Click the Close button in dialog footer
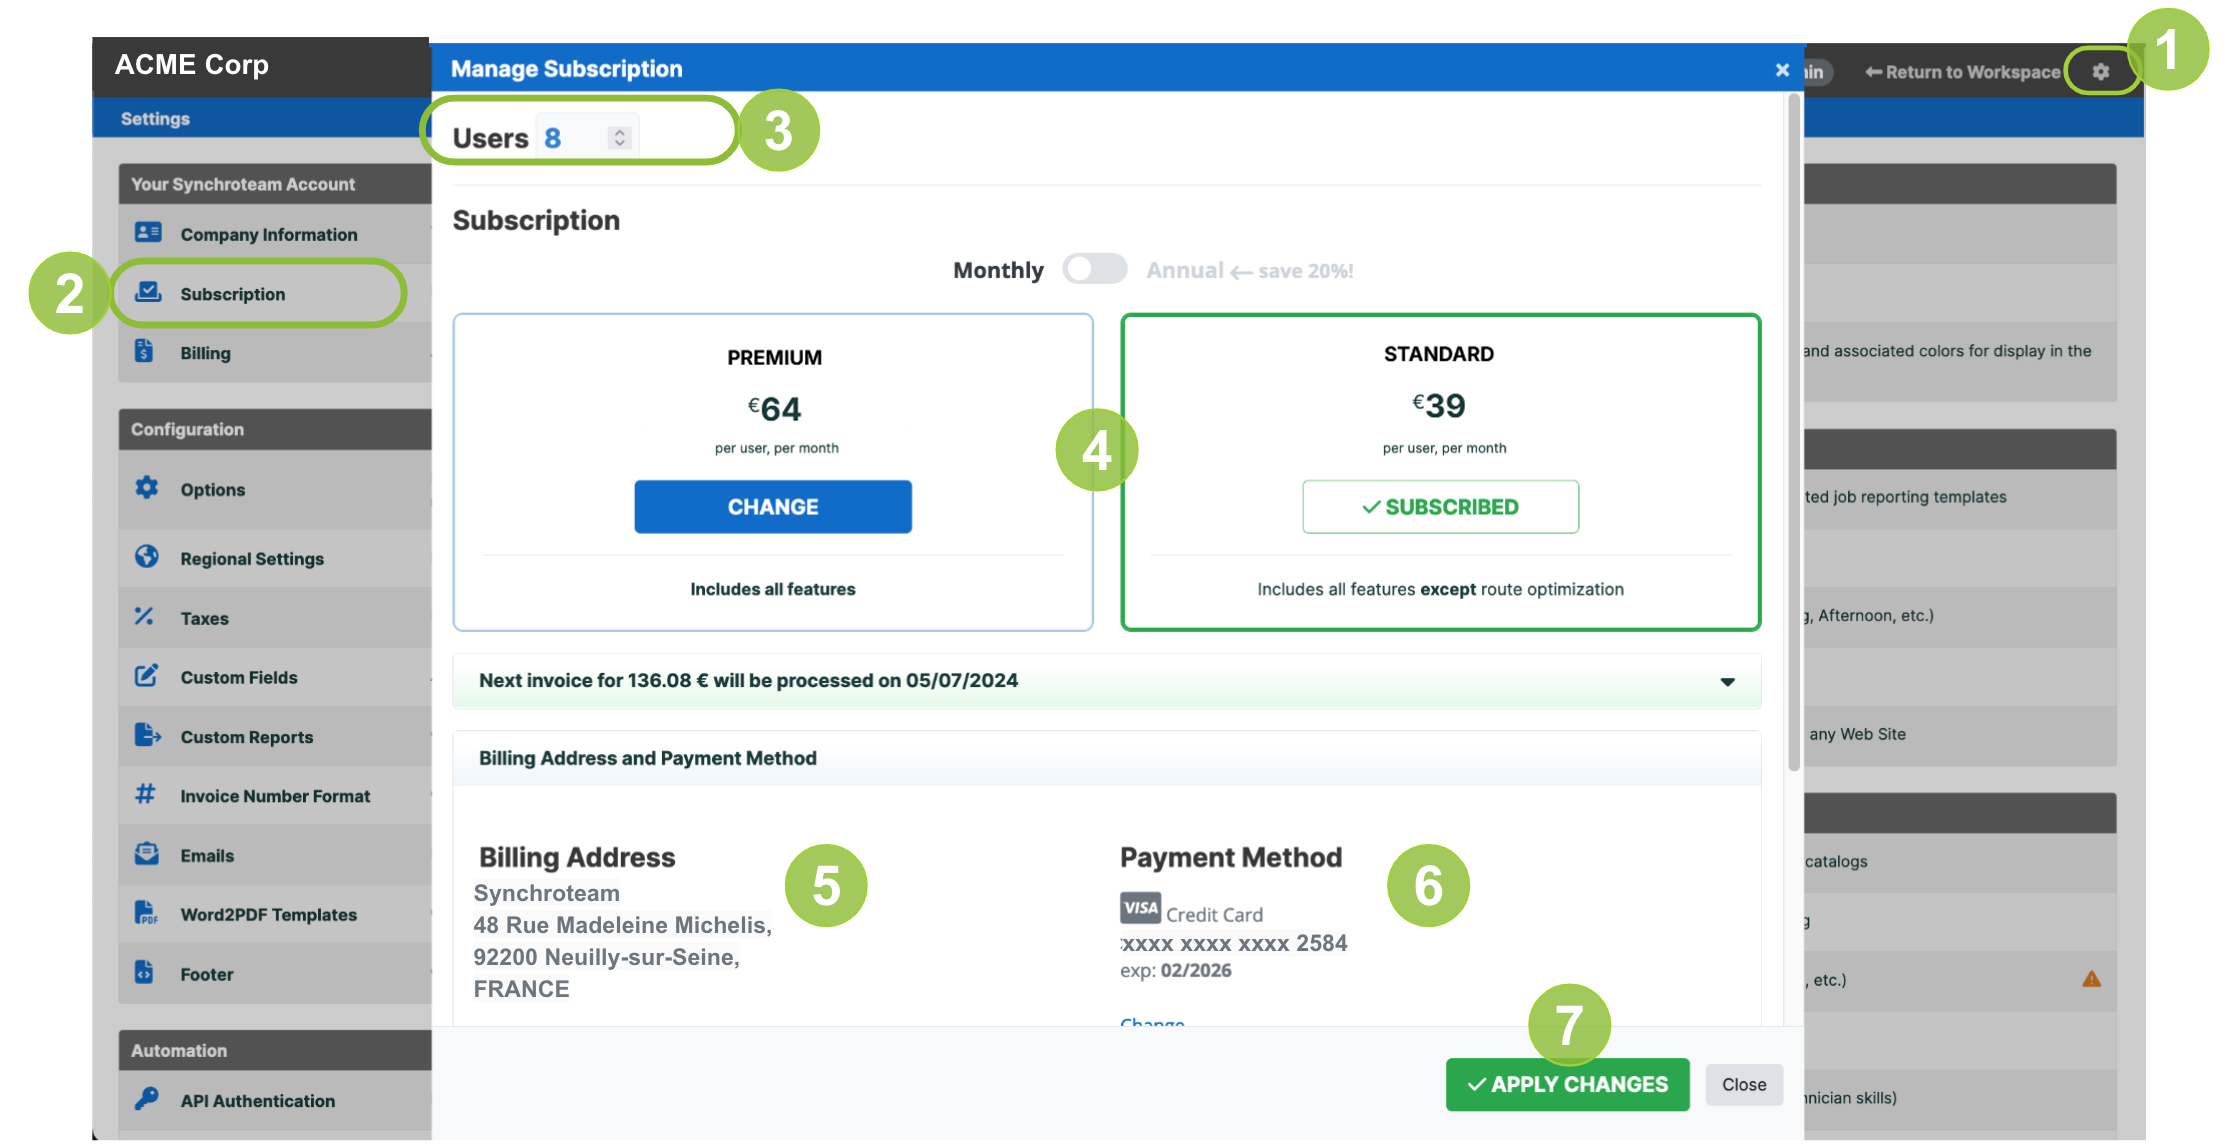The width and height of the screenshot is (2228, 1144). 1744,1084
